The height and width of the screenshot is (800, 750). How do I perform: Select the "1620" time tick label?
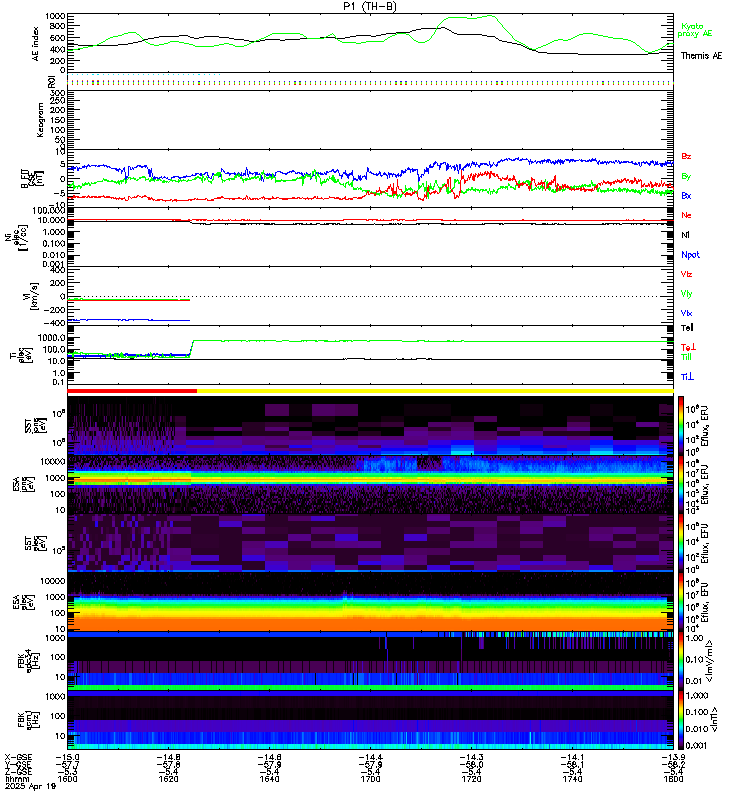[x=168, y=779]
